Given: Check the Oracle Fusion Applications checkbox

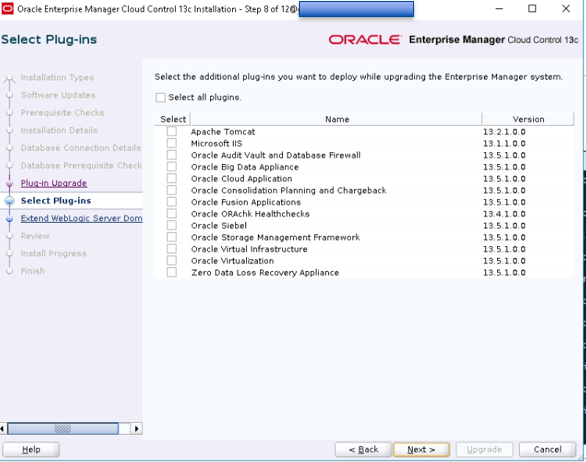Looking at the screenshot, I should pyautogui.click(x=172, y=202).
